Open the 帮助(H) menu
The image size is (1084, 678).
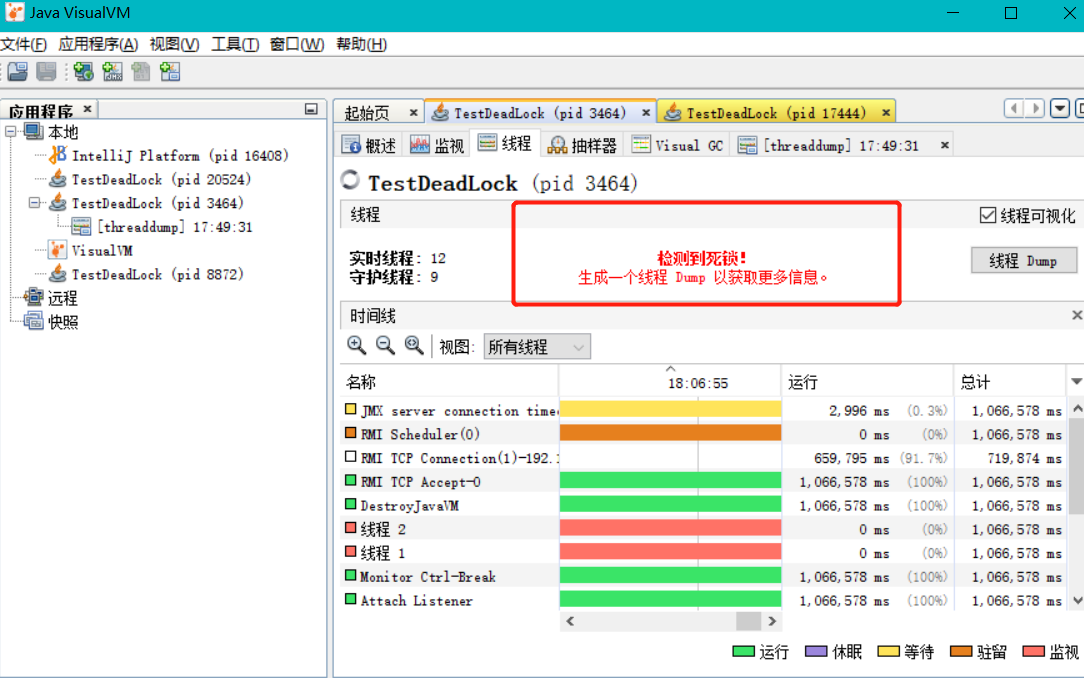coord(361,44)
